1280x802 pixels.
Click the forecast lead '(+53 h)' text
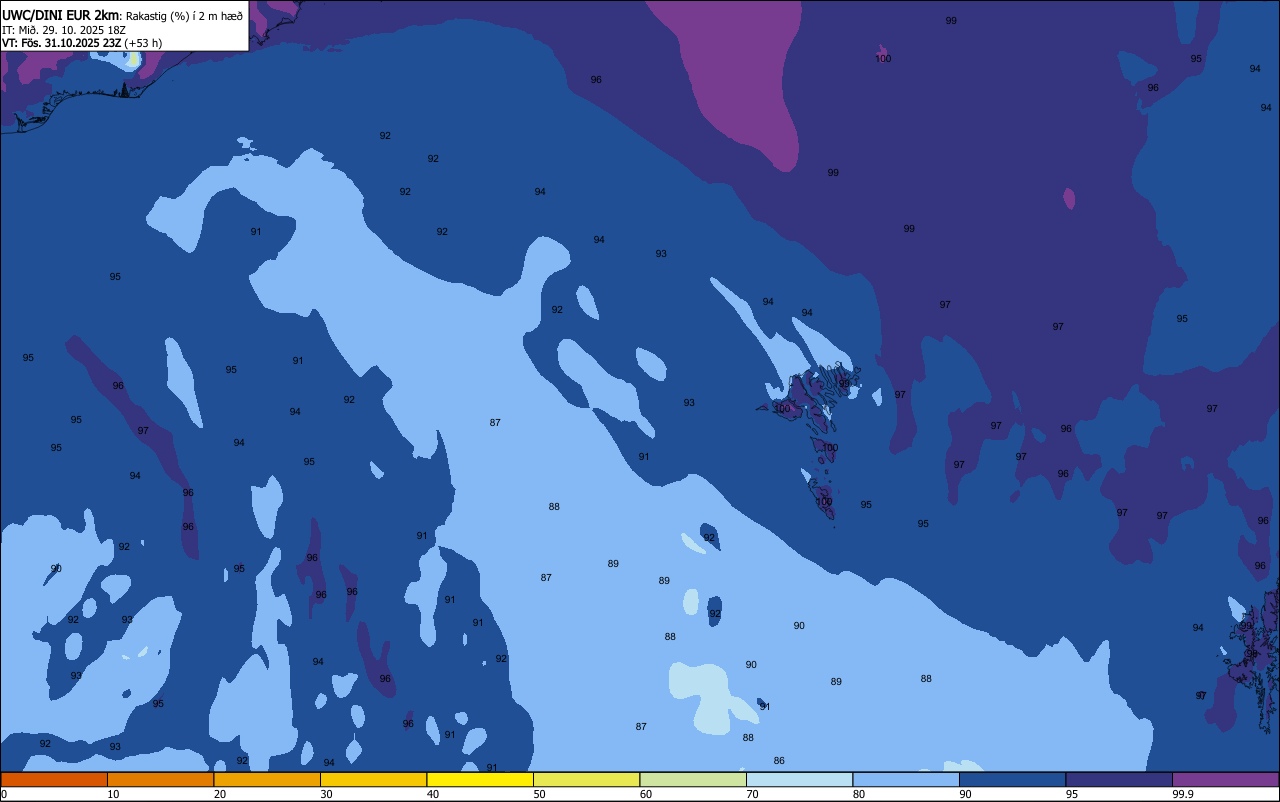(x=143, y=43)
